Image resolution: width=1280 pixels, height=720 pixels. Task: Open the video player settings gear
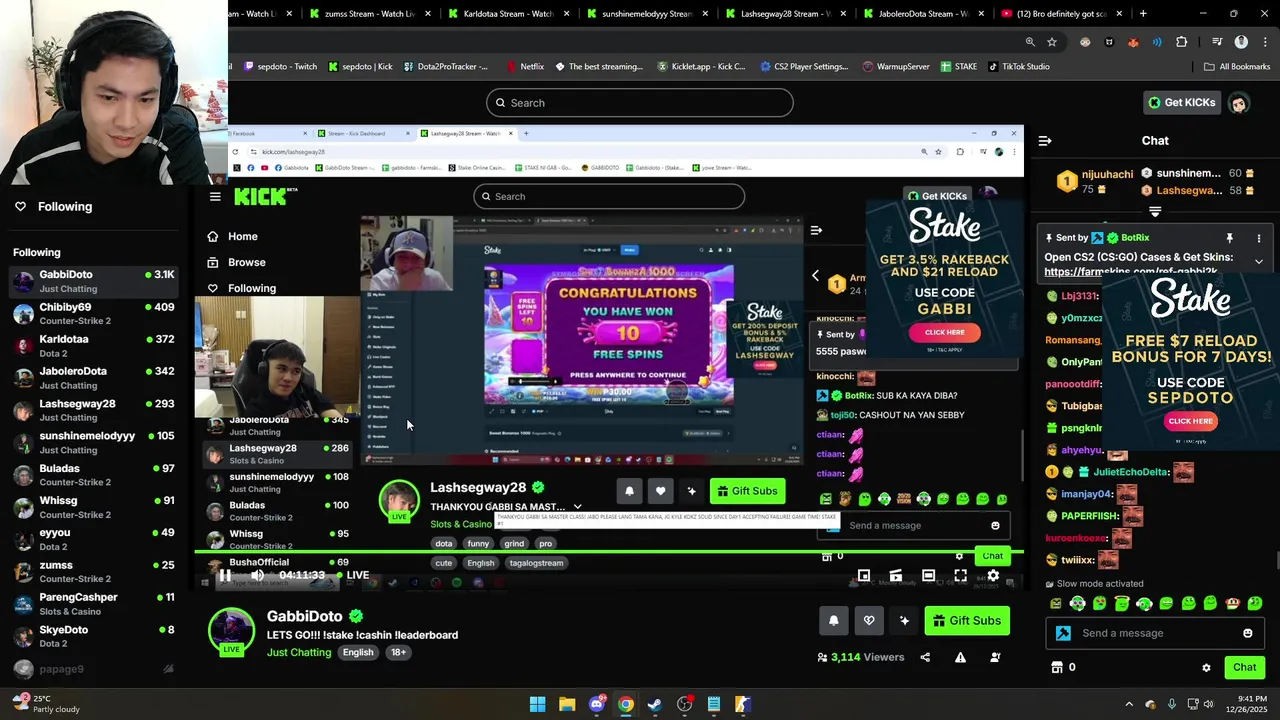pos(993,575)
